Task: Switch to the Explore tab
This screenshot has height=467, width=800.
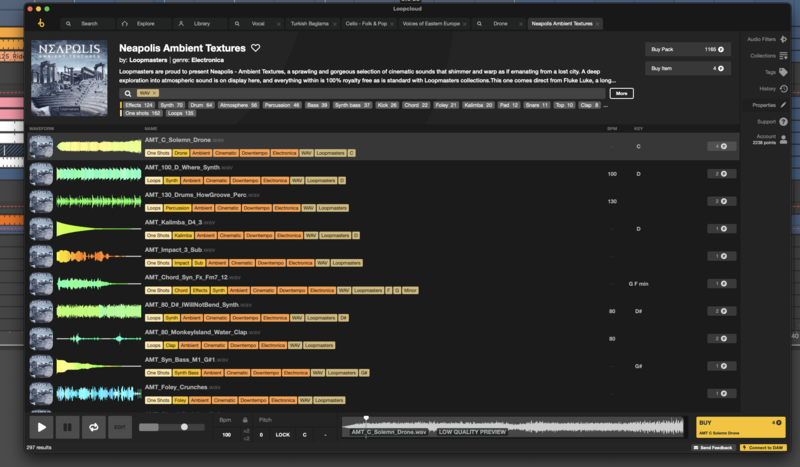Action: [143, 23]
